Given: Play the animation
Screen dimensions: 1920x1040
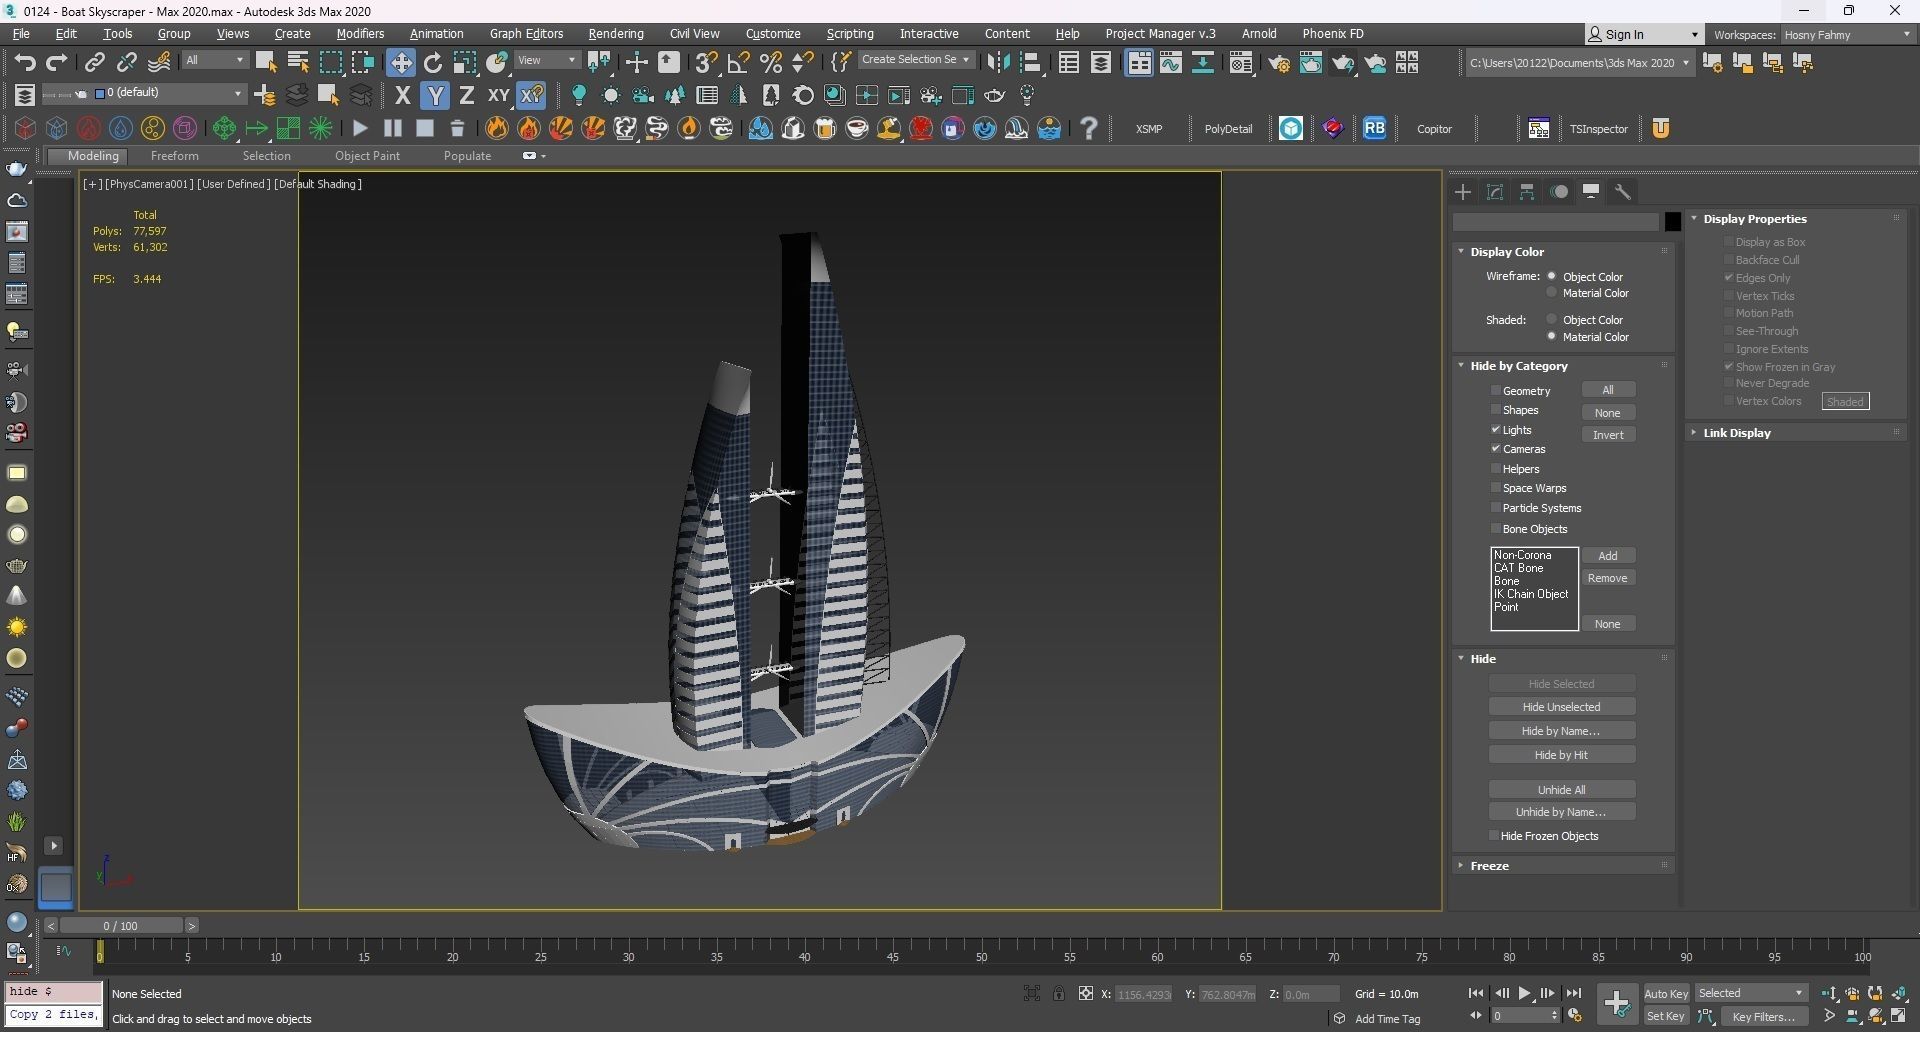Looking at the screenshot, I should pos(1524,994).
